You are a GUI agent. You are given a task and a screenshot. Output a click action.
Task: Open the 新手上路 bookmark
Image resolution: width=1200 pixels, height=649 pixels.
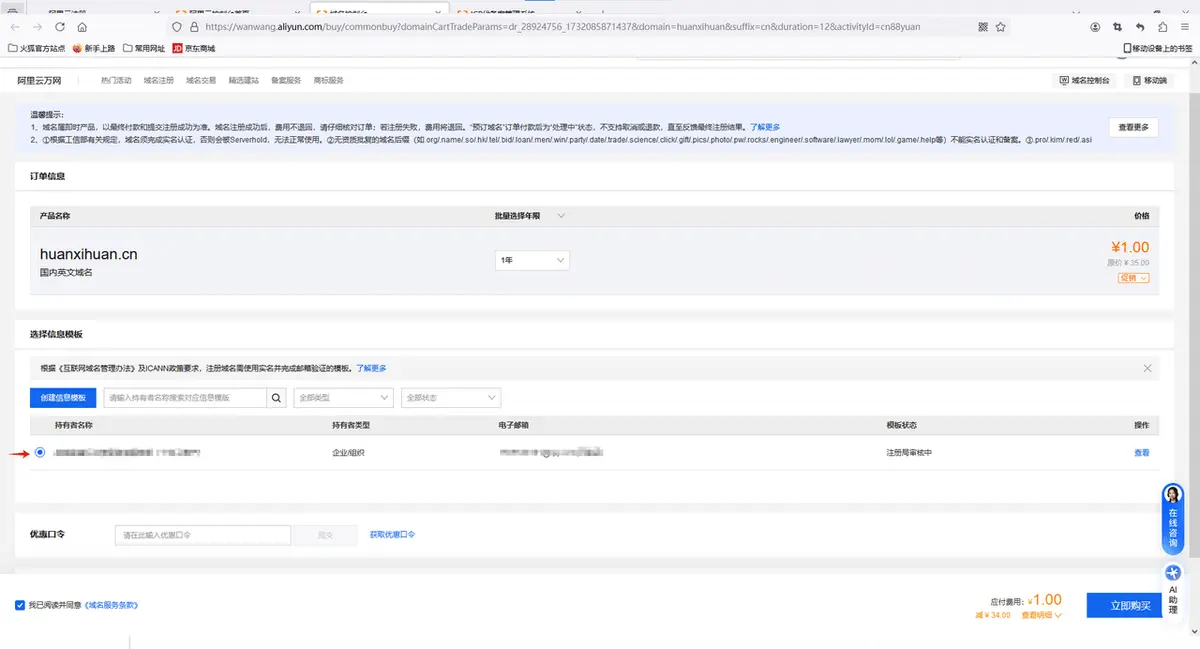click(x=92, y=48)
